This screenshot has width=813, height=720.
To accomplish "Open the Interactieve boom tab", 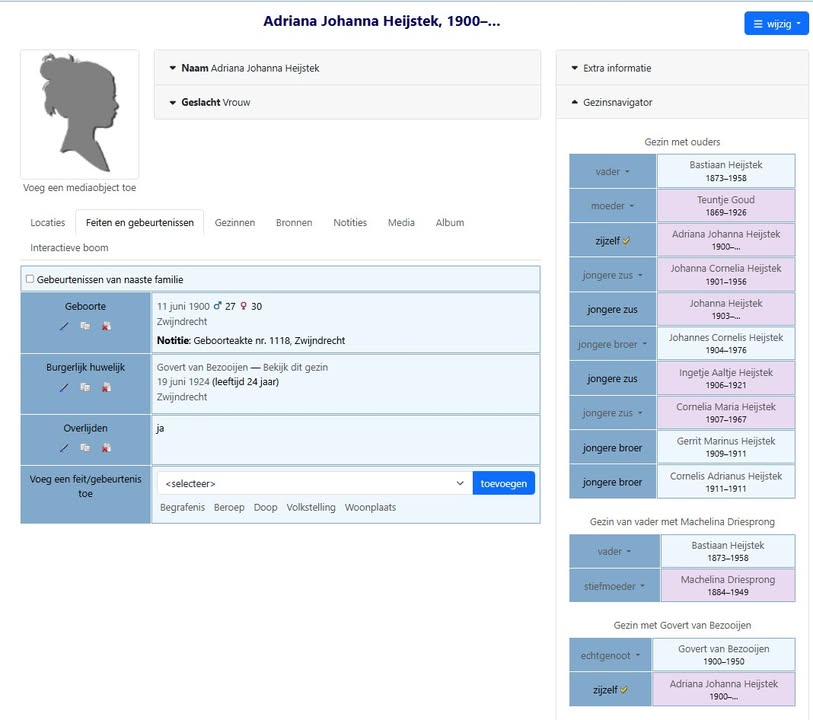I will coord(69,248).
